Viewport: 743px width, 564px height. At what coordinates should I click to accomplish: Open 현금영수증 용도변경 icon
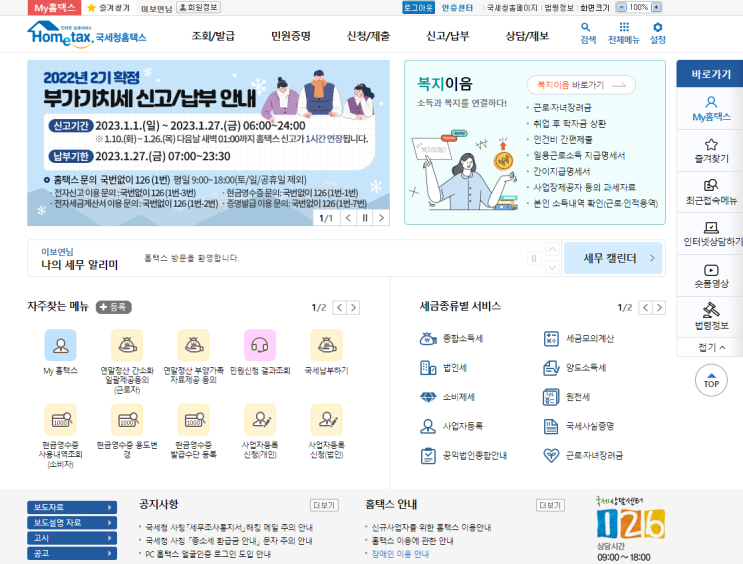[127, 419]
